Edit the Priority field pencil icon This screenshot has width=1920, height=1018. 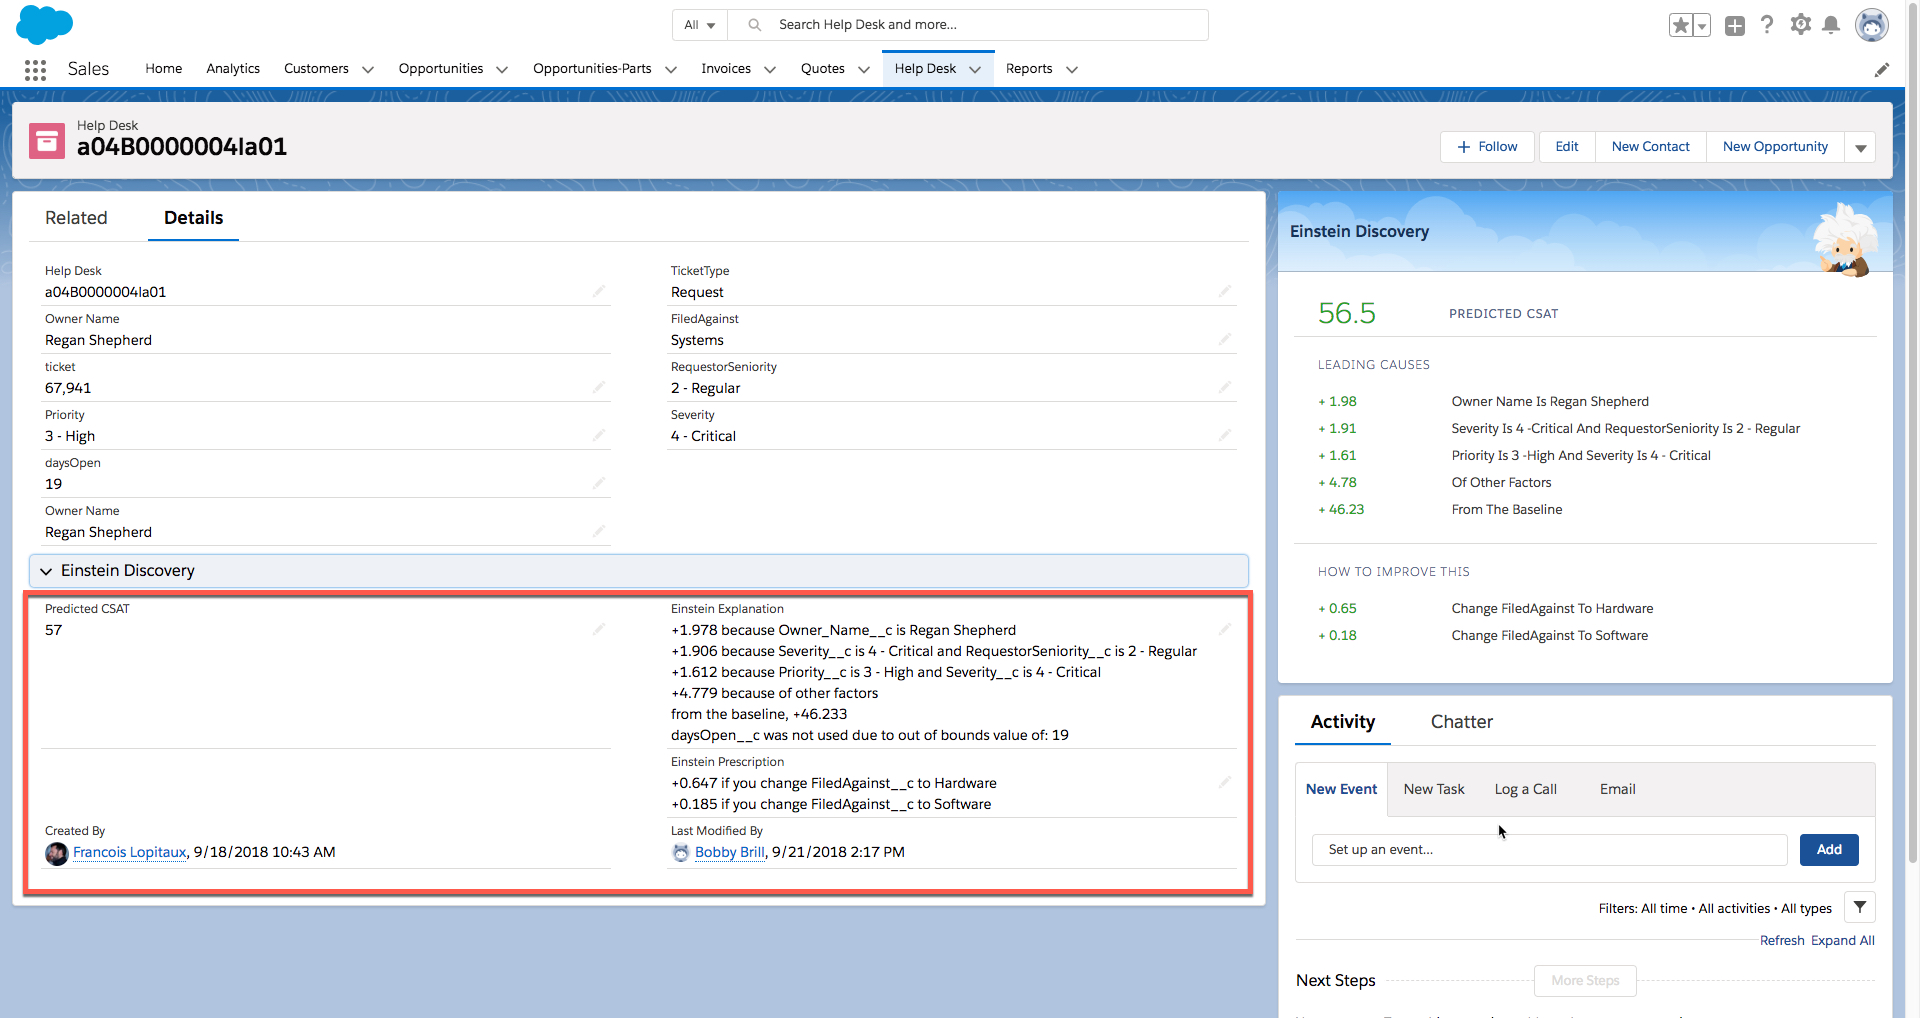[x=599, y=435]
